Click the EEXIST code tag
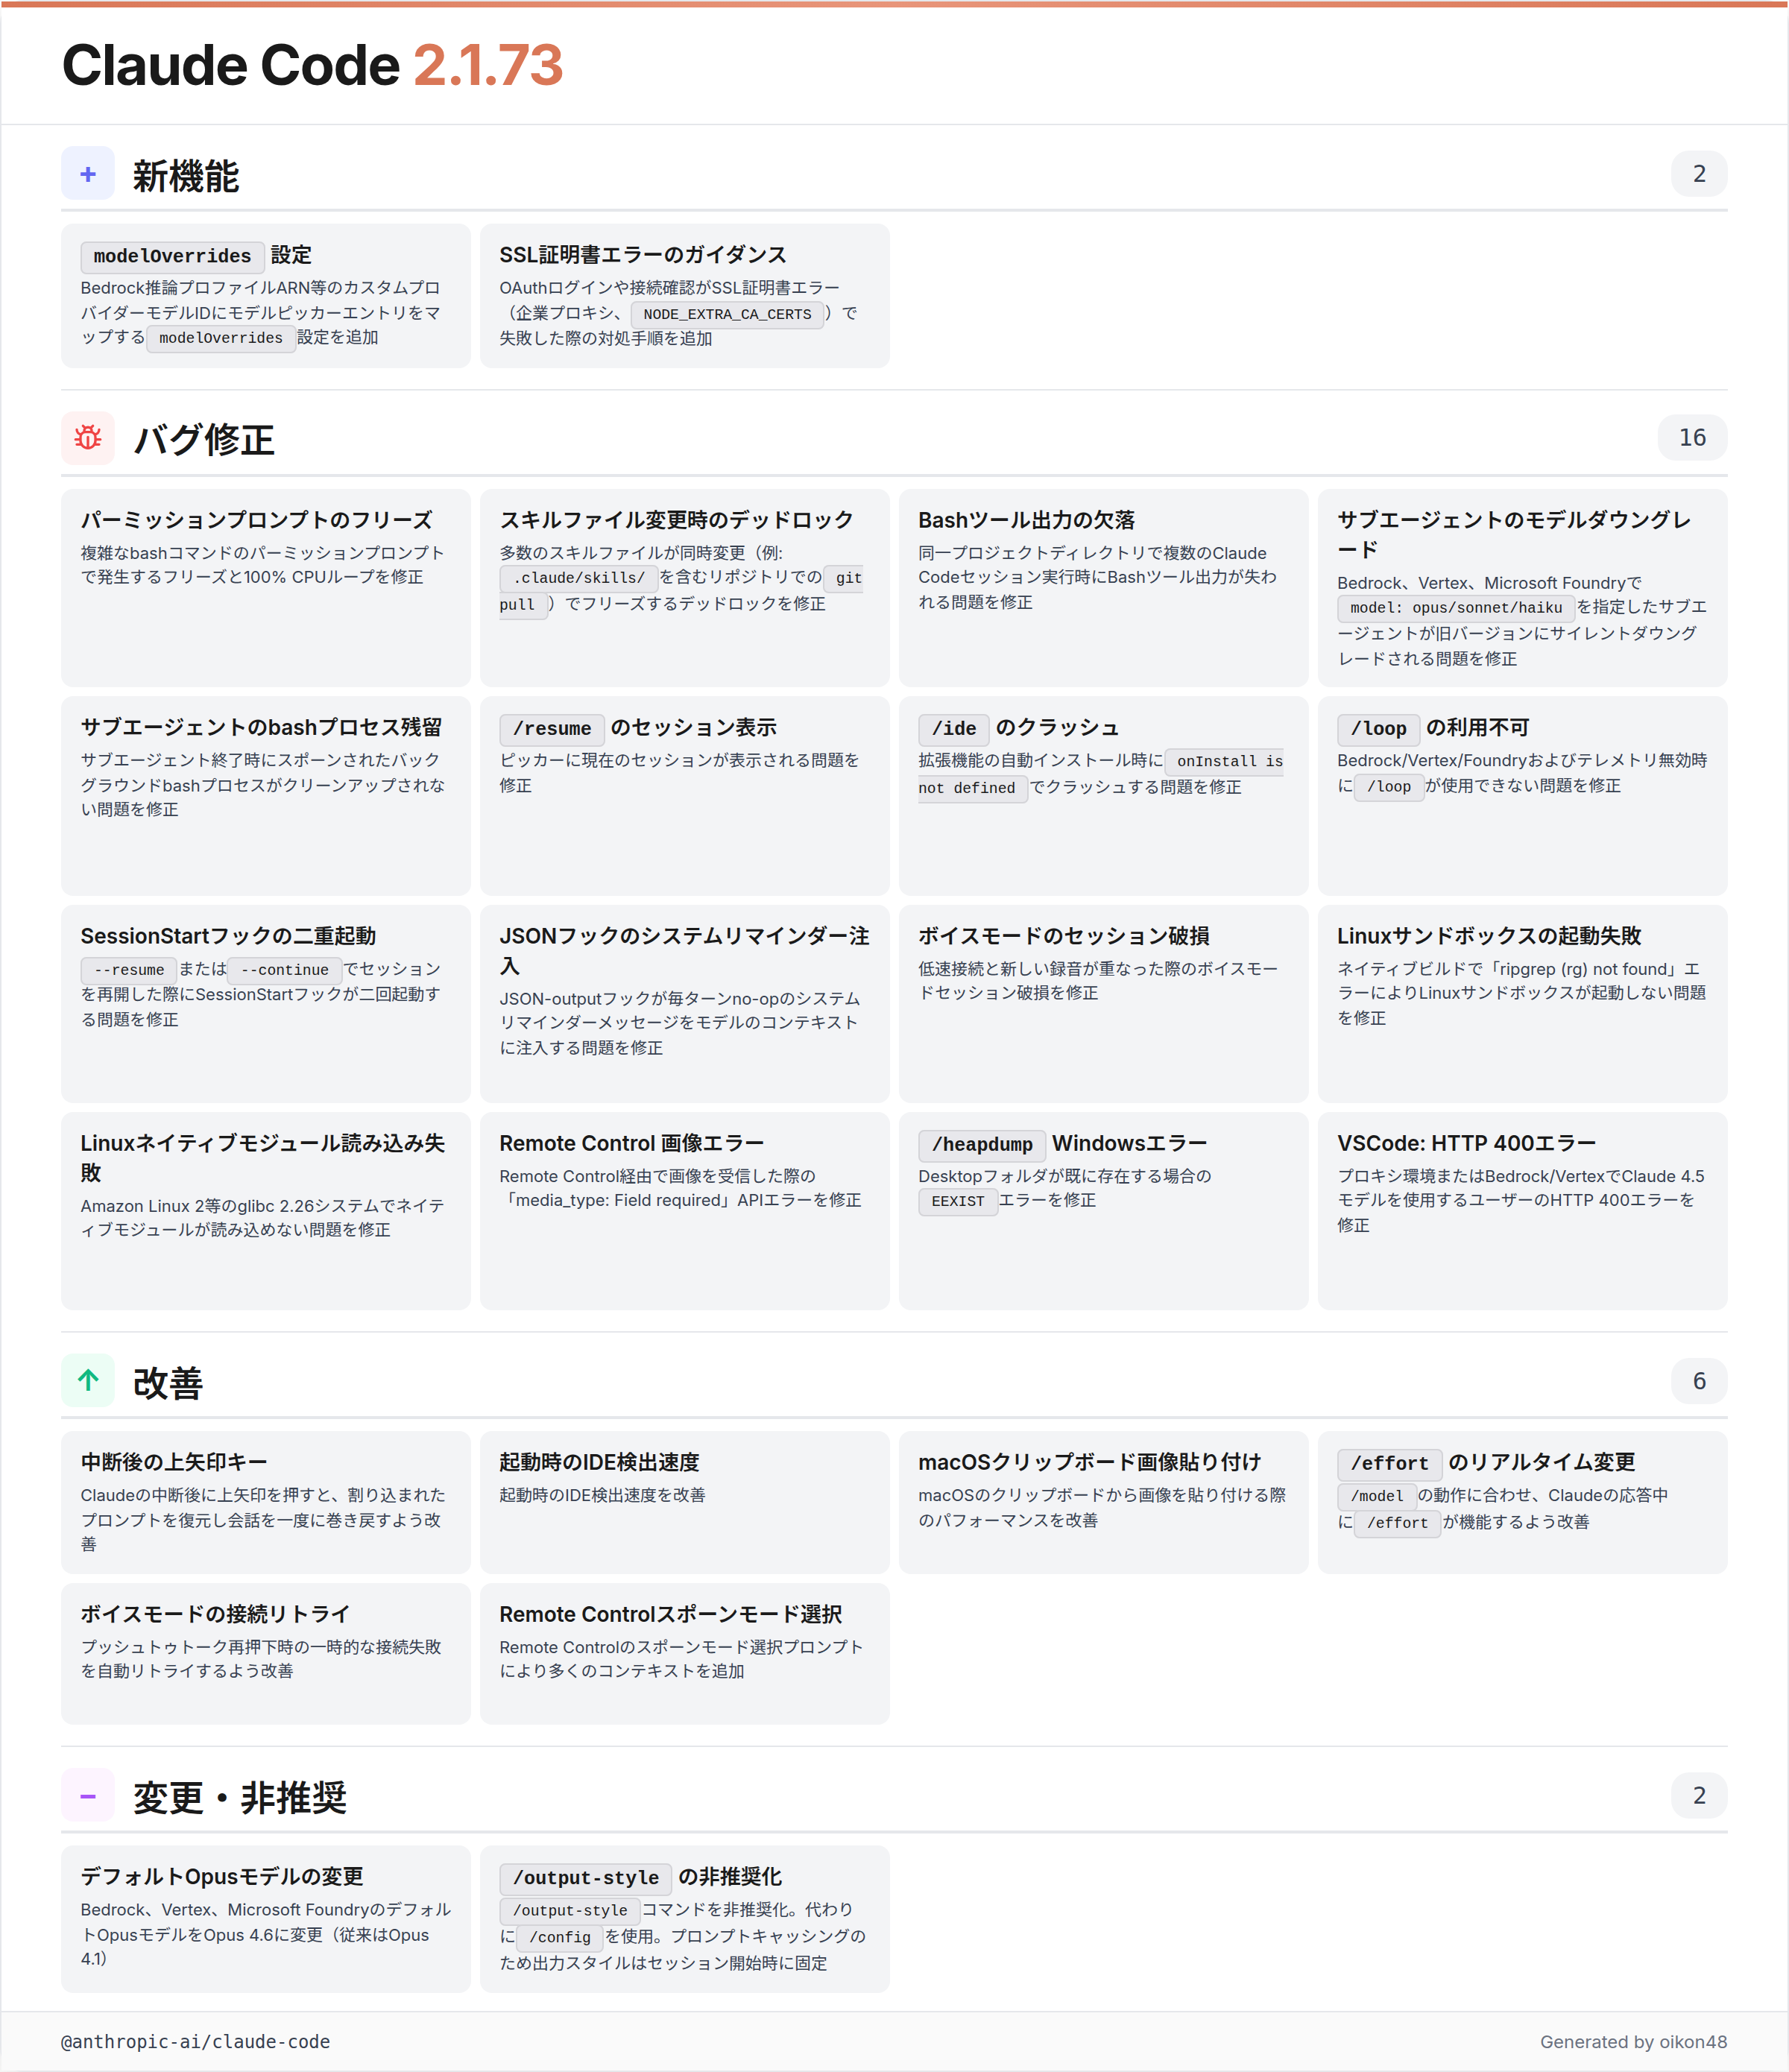This screenshot has width=1789, height=2072. click(x=958, y=1201)
